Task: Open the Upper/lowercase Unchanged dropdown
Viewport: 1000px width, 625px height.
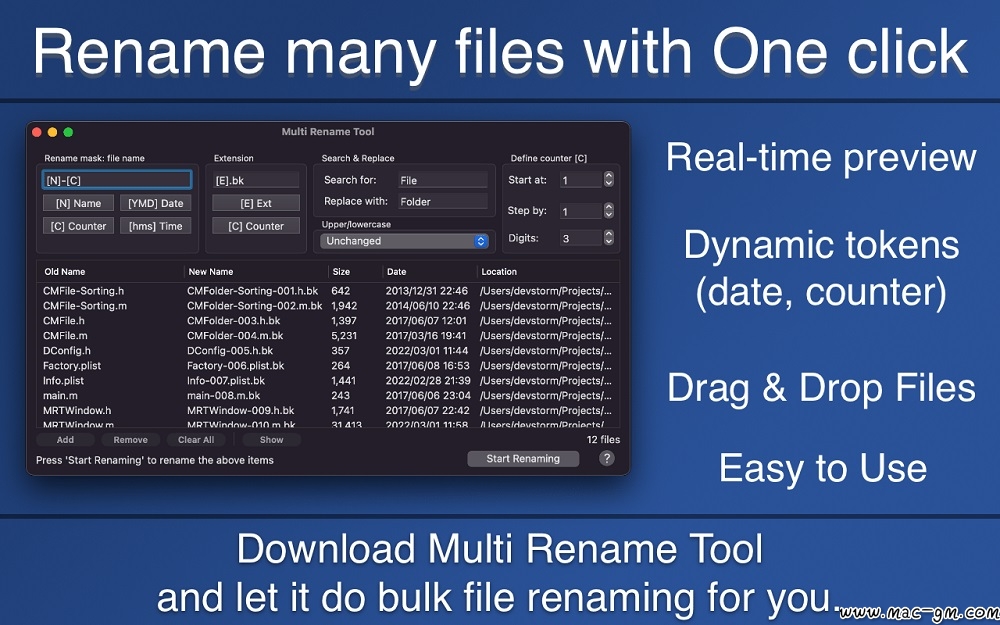Action: pyautogui.click(x=404, y=241)
